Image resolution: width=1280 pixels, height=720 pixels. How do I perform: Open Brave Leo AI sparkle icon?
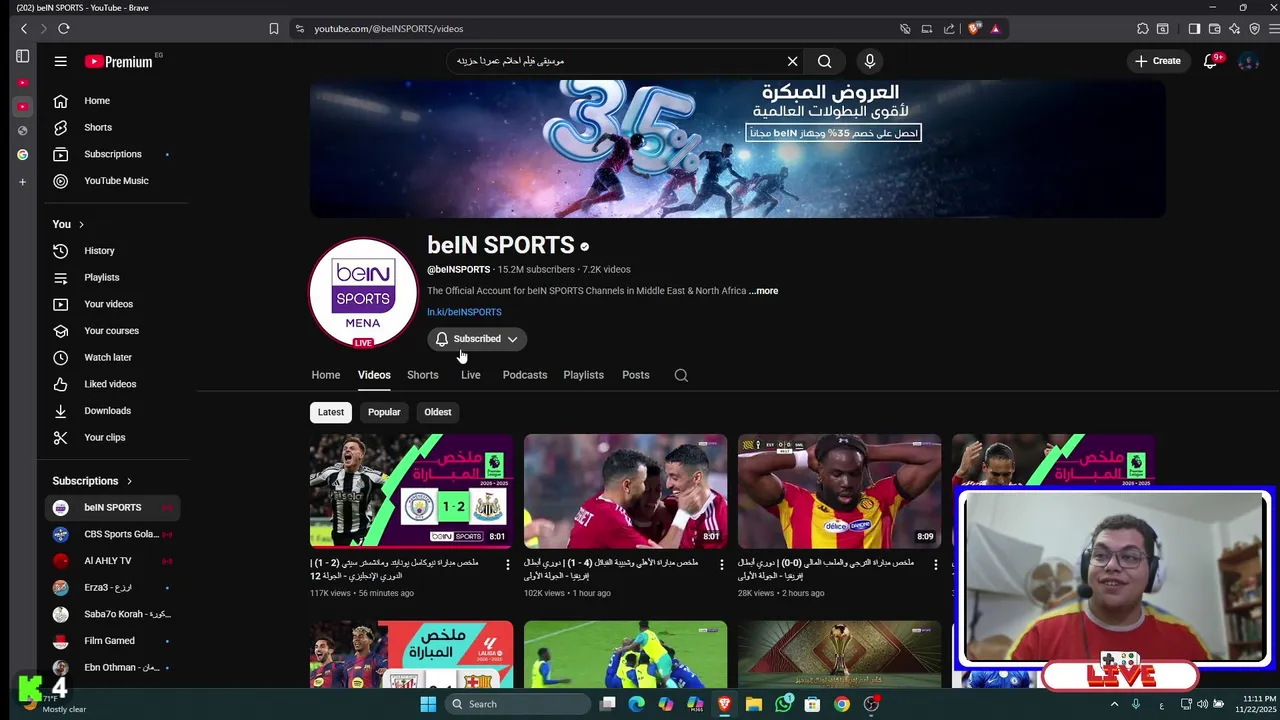(1234, 29)
